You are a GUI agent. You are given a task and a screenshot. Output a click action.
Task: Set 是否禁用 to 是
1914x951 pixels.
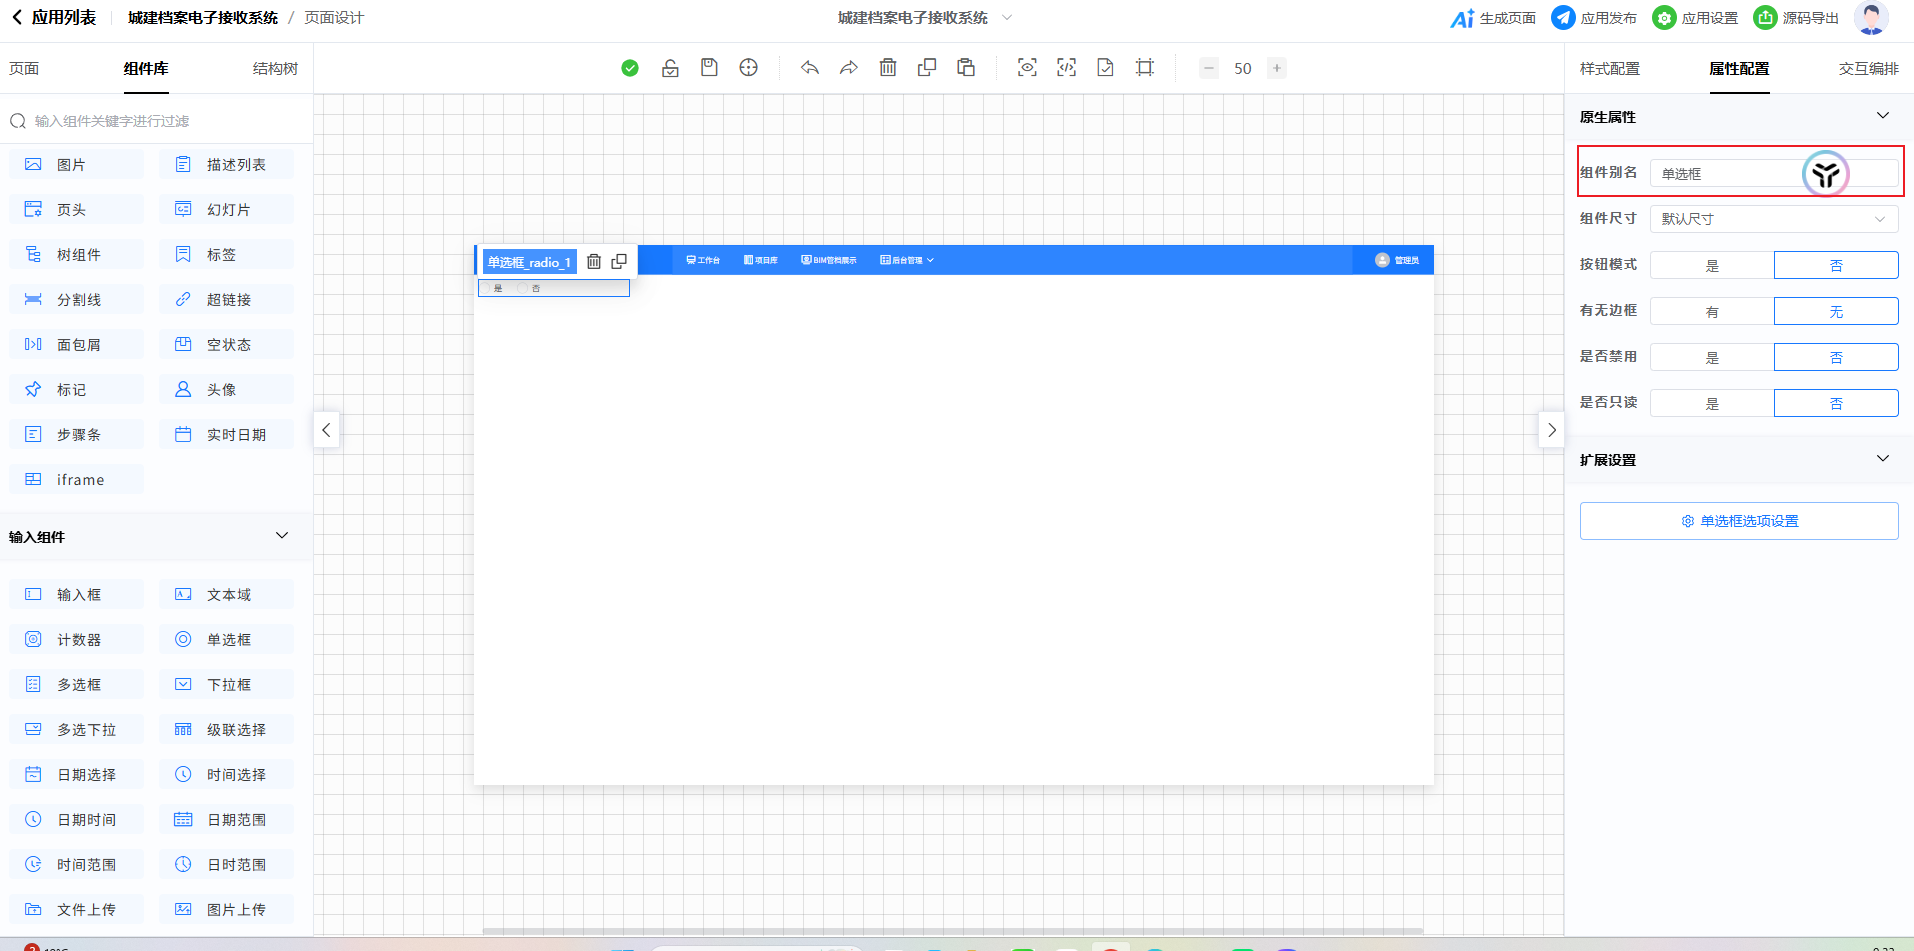[1712, 358]
